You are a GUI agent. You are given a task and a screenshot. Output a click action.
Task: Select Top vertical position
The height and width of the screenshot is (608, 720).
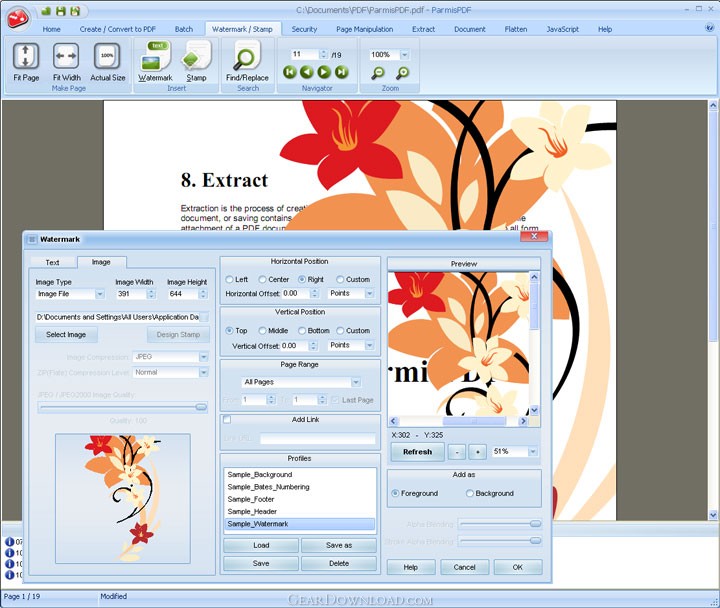[229, 330]
